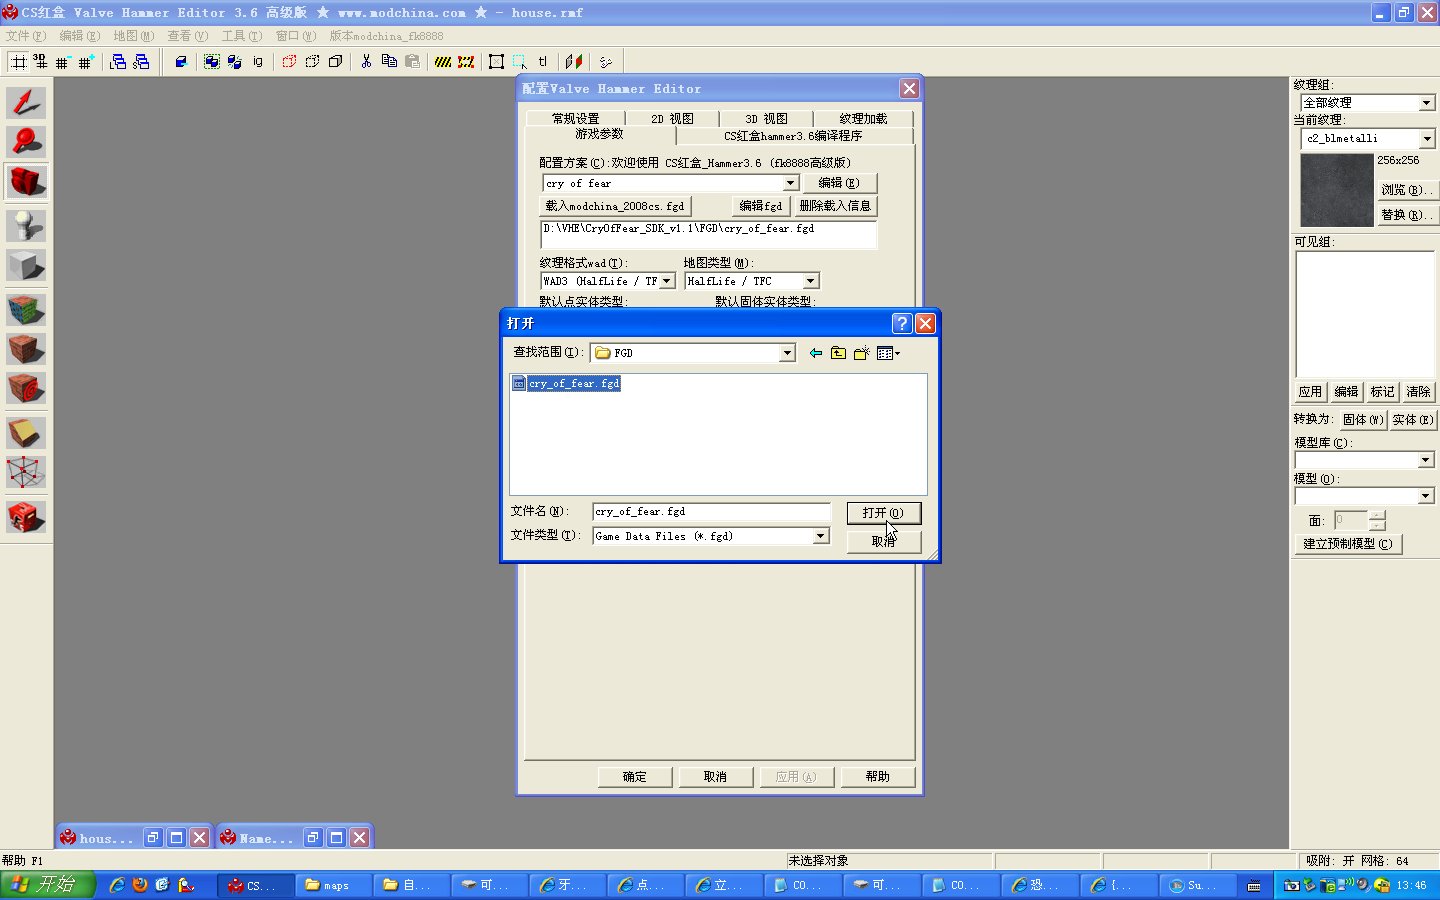Select the Path tool red cube
The width and height of the screenshot is (1440, 900).
(26, 517)
